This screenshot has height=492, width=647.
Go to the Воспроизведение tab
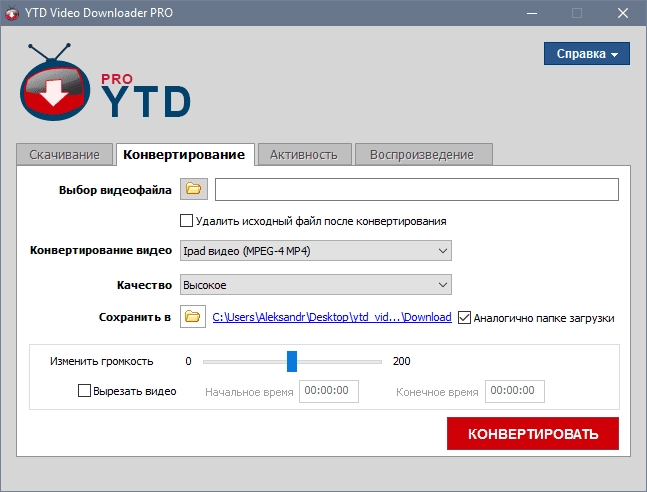tap(424, 155)
